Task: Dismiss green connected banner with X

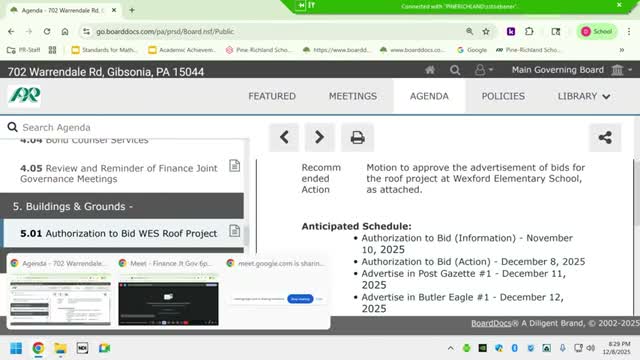Action: point(619,5)
